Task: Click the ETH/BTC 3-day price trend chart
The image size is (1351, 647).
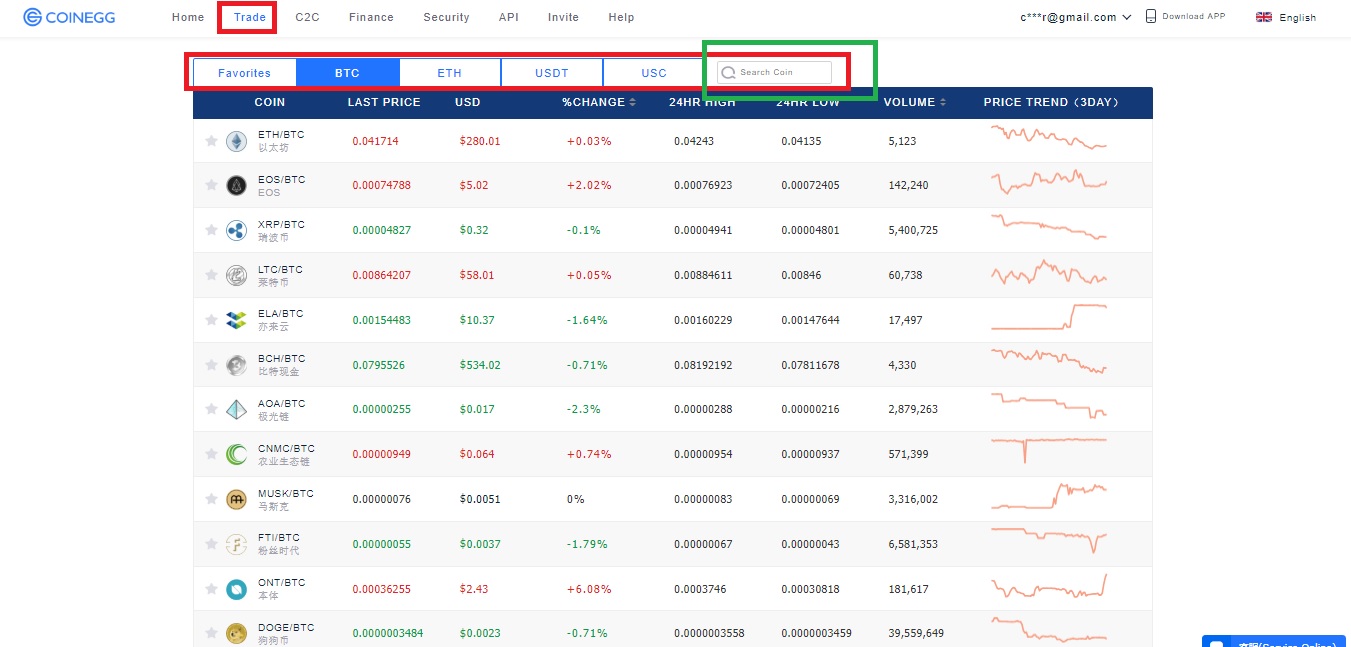Action: tap(1049, 137)
